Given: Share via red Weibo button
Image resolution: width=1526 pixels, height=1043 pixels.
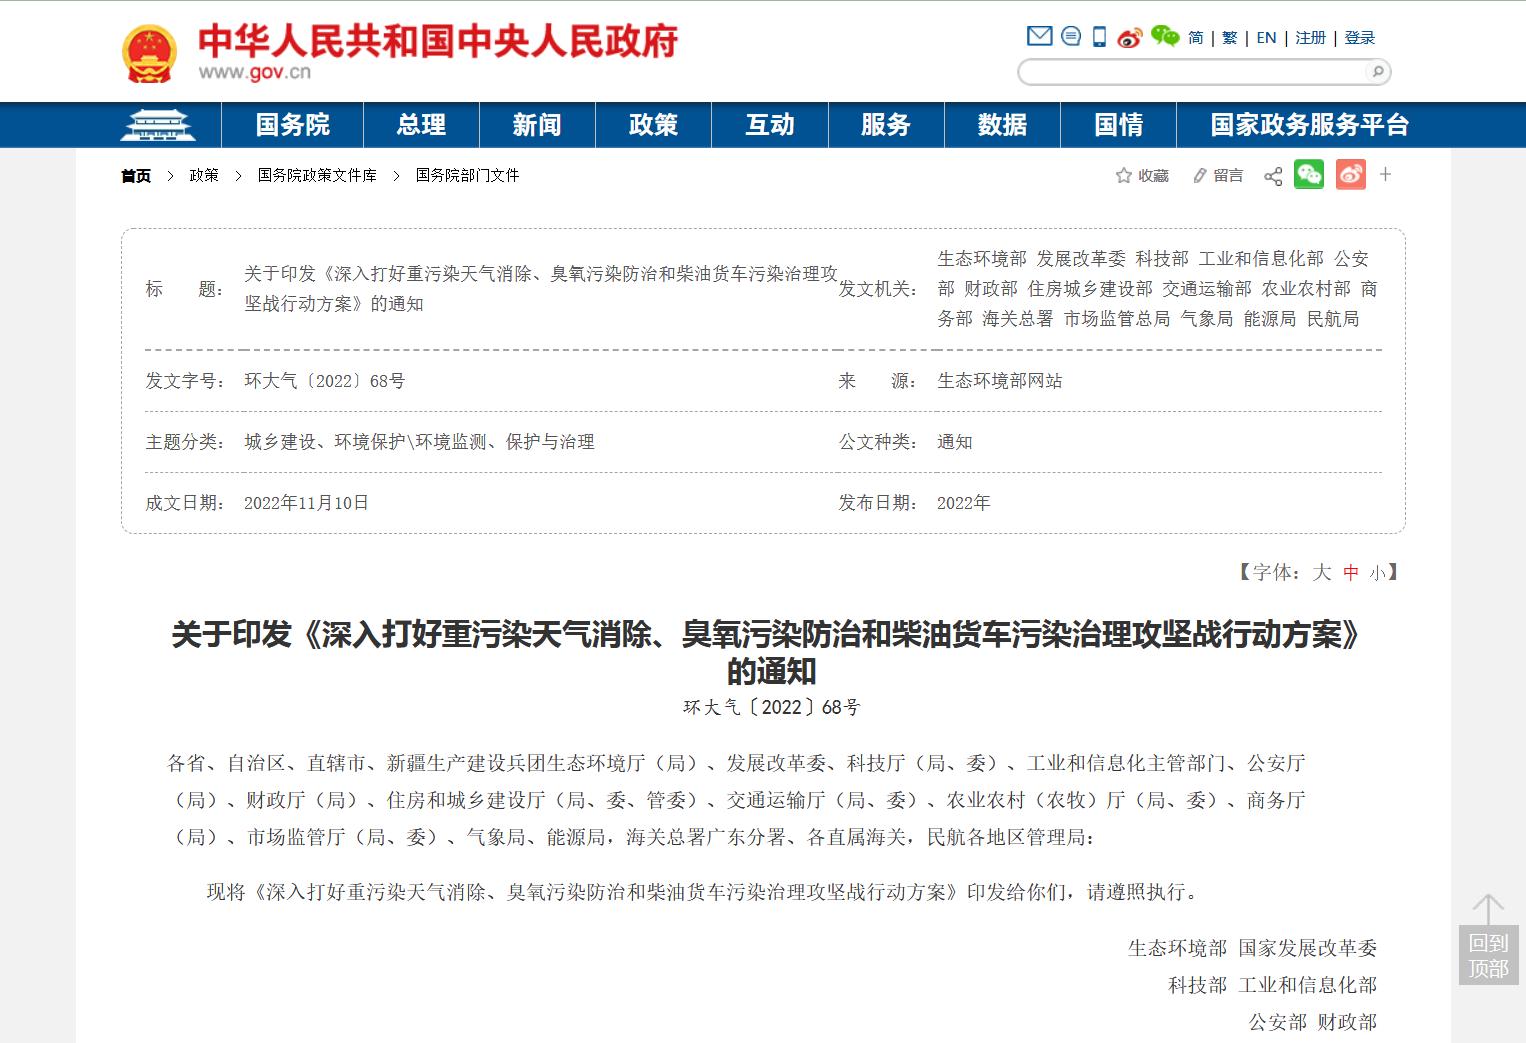Looking at the screenshot, I should tap(1351, 175).
